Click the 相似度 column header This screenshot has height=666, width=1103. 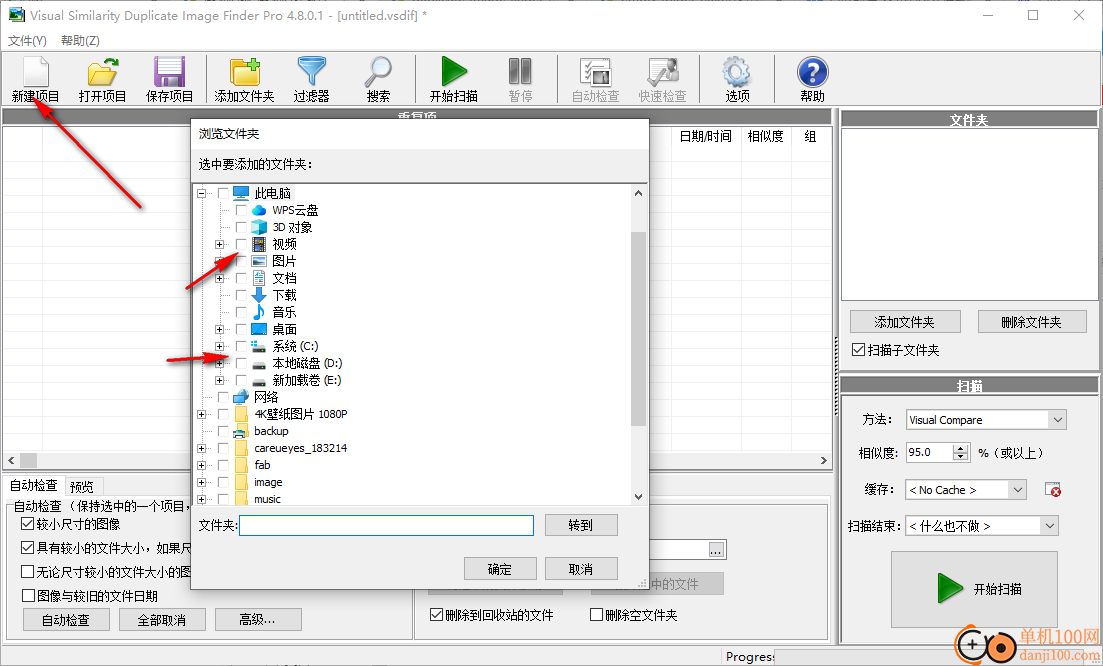click(765, 136)
